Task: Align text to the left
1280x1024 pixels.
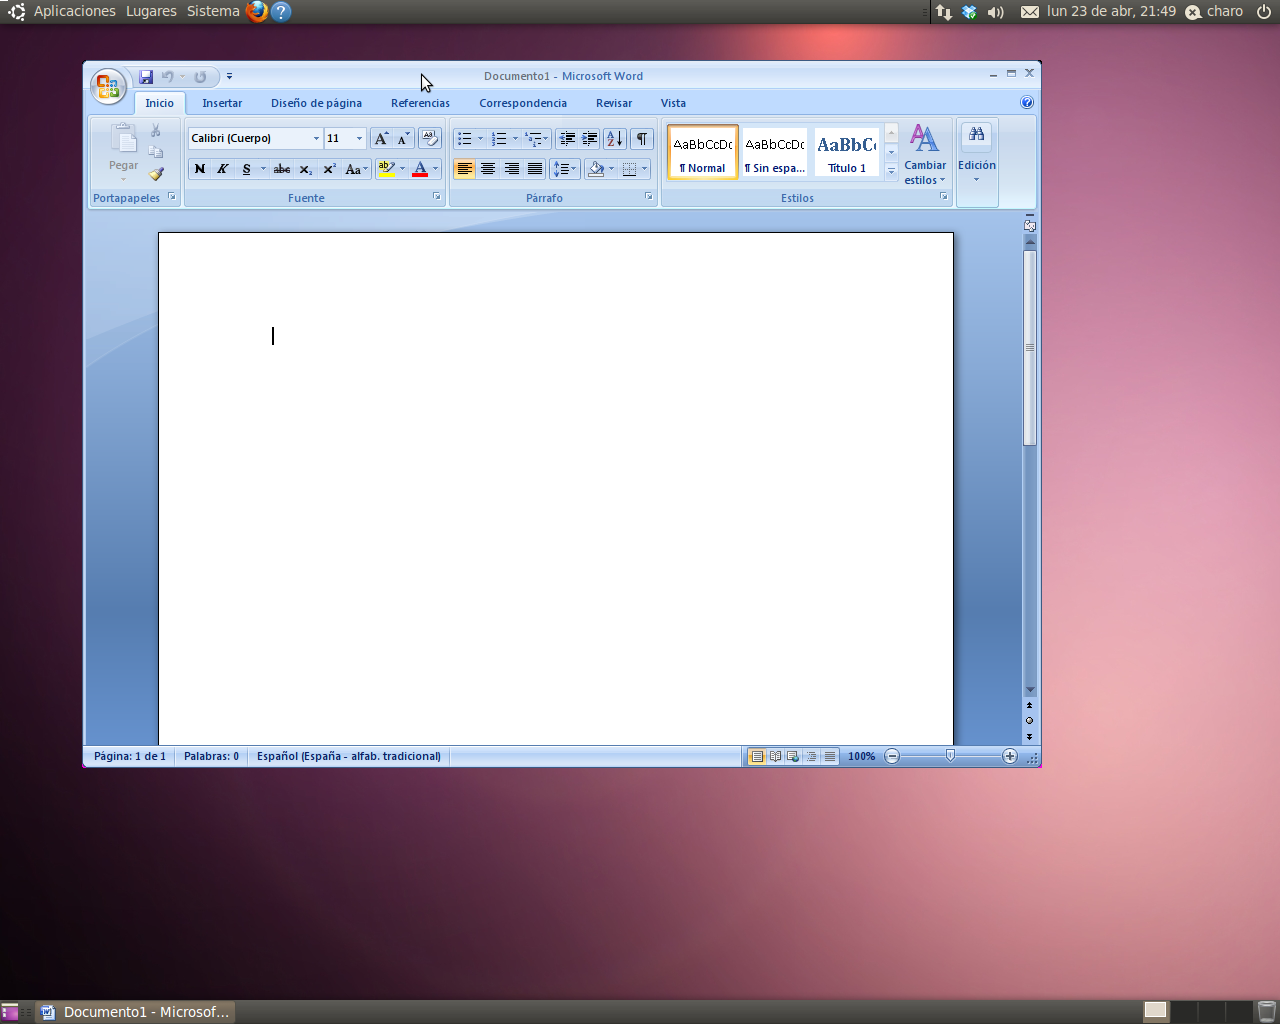Action: 464,169
